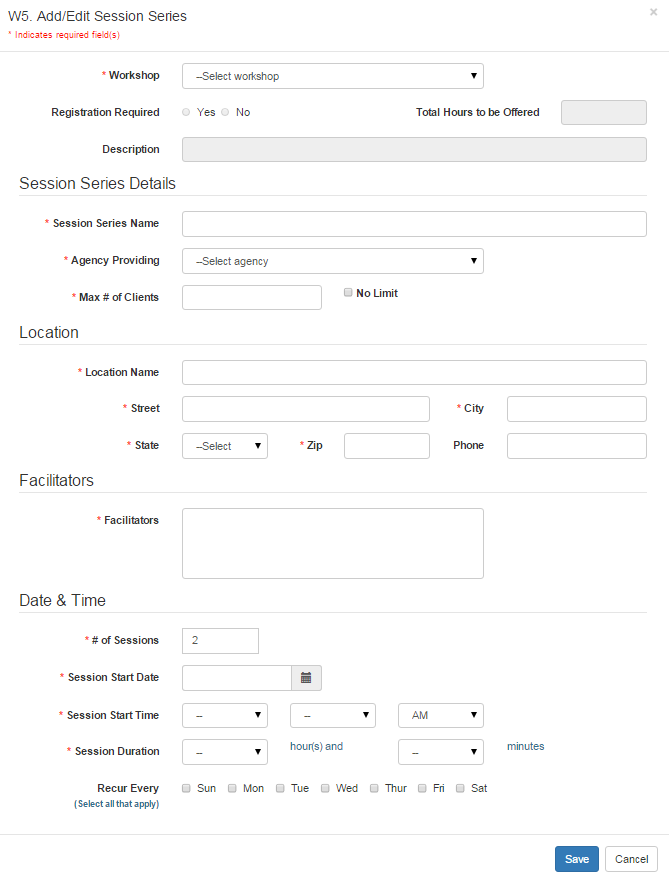The width and height of the screenshot is (669, 877).
Task: Expand the Select agency dropdown
Action: point(332,261)
